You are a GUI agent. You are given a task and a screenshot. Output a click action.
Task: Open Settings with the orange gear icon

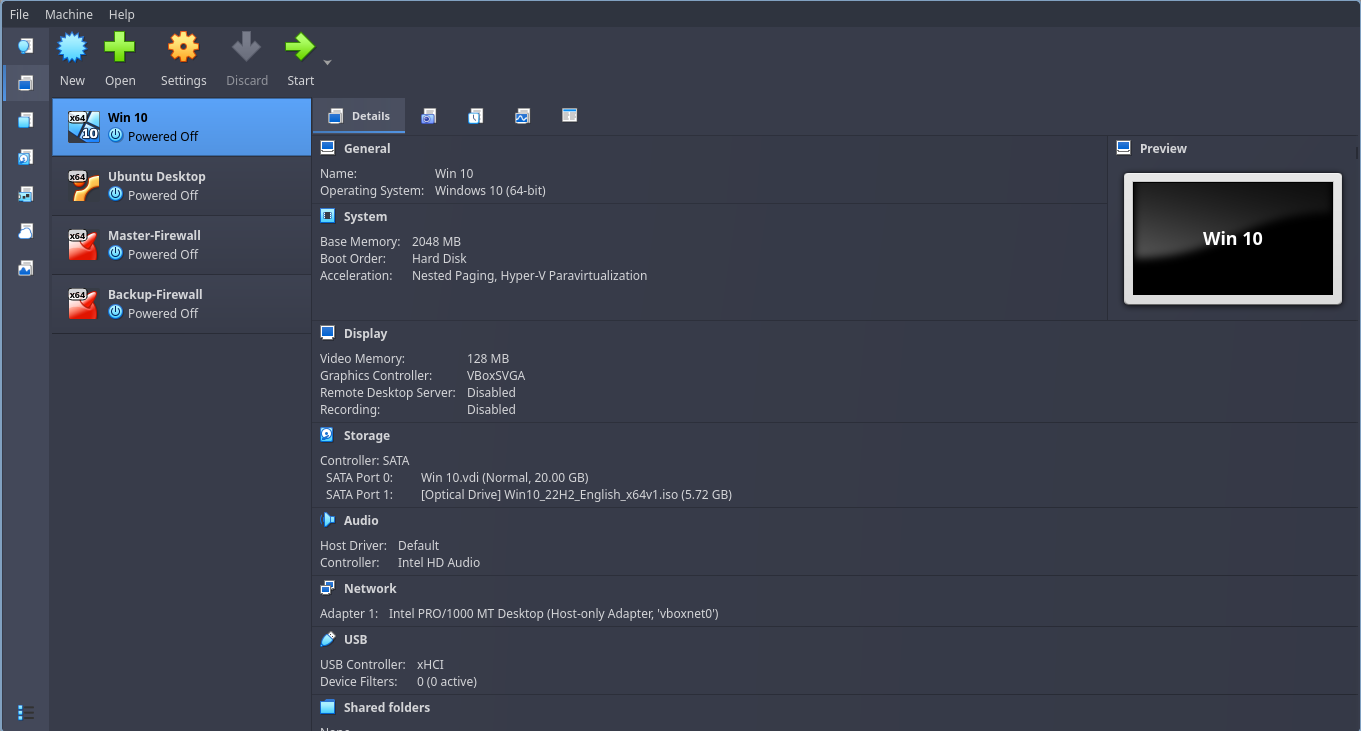point(183,48)
